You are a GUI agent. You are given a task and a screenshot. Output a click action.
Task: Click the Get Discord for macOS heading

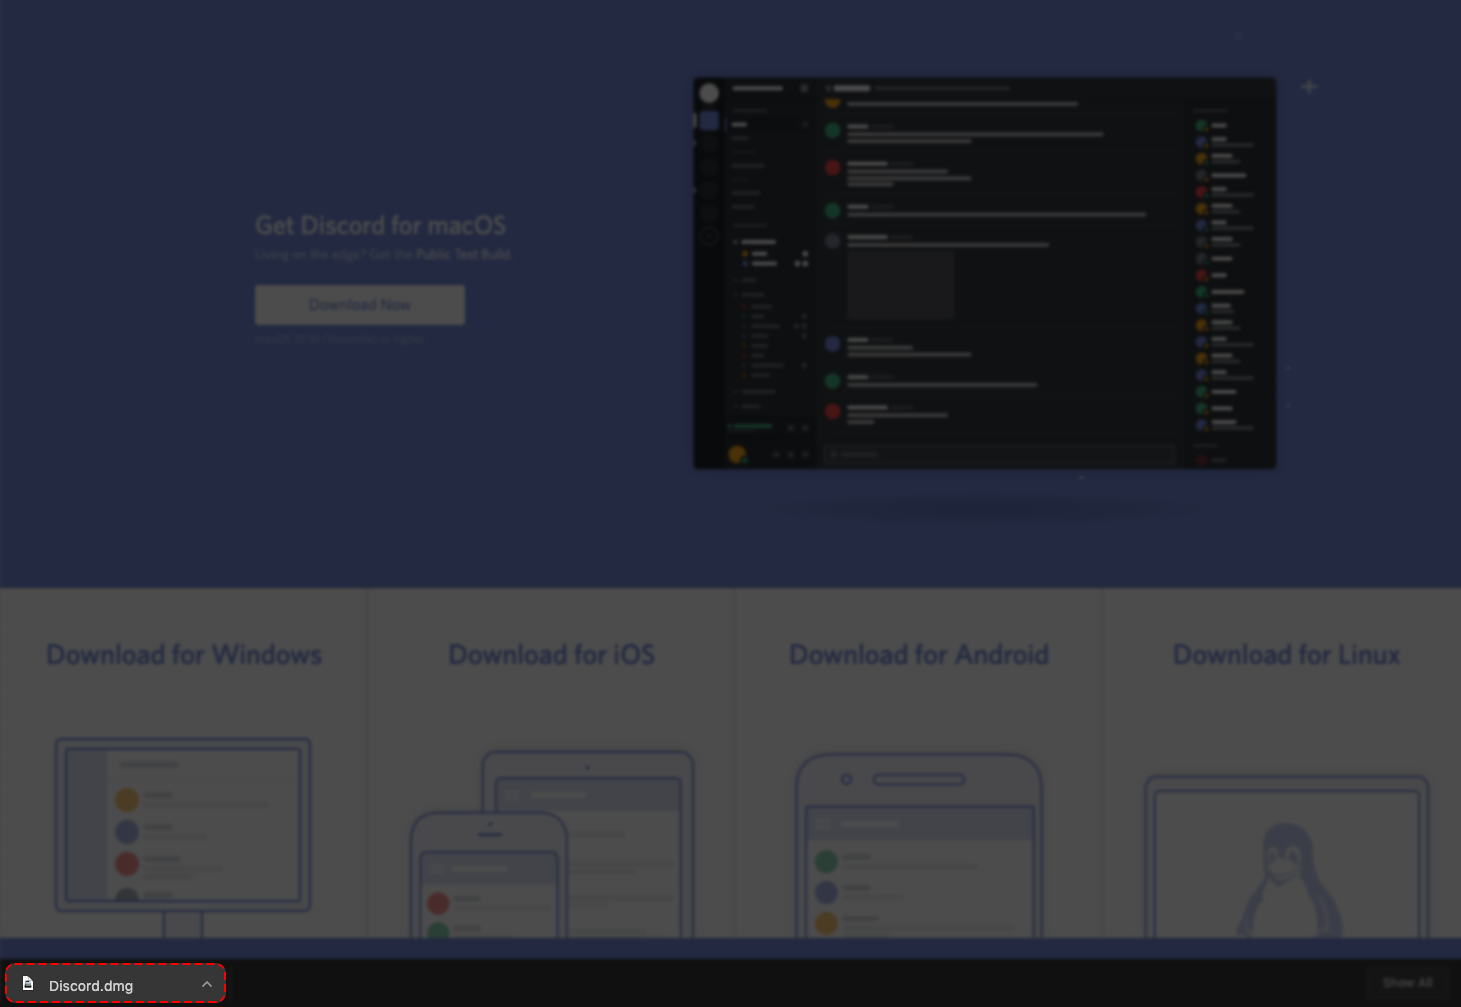coord(381,225)
